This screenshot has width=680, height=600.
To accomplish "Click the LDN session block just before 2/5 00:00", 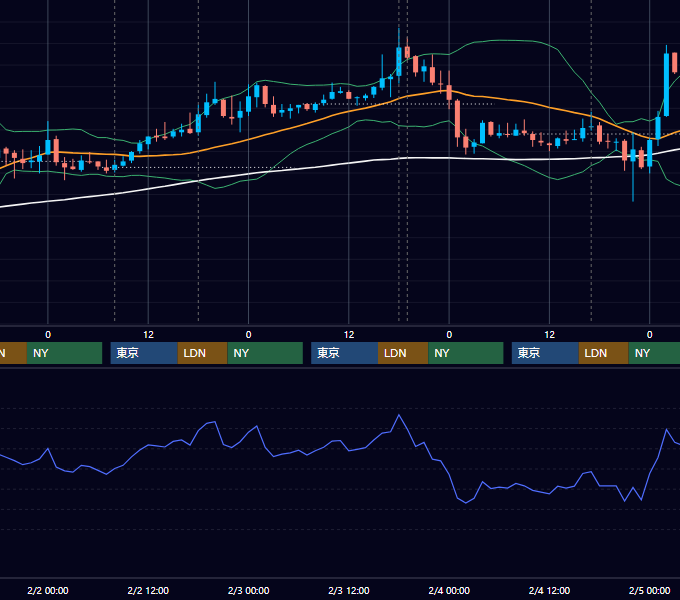I will pyautogui.click(x=604, y=353).
